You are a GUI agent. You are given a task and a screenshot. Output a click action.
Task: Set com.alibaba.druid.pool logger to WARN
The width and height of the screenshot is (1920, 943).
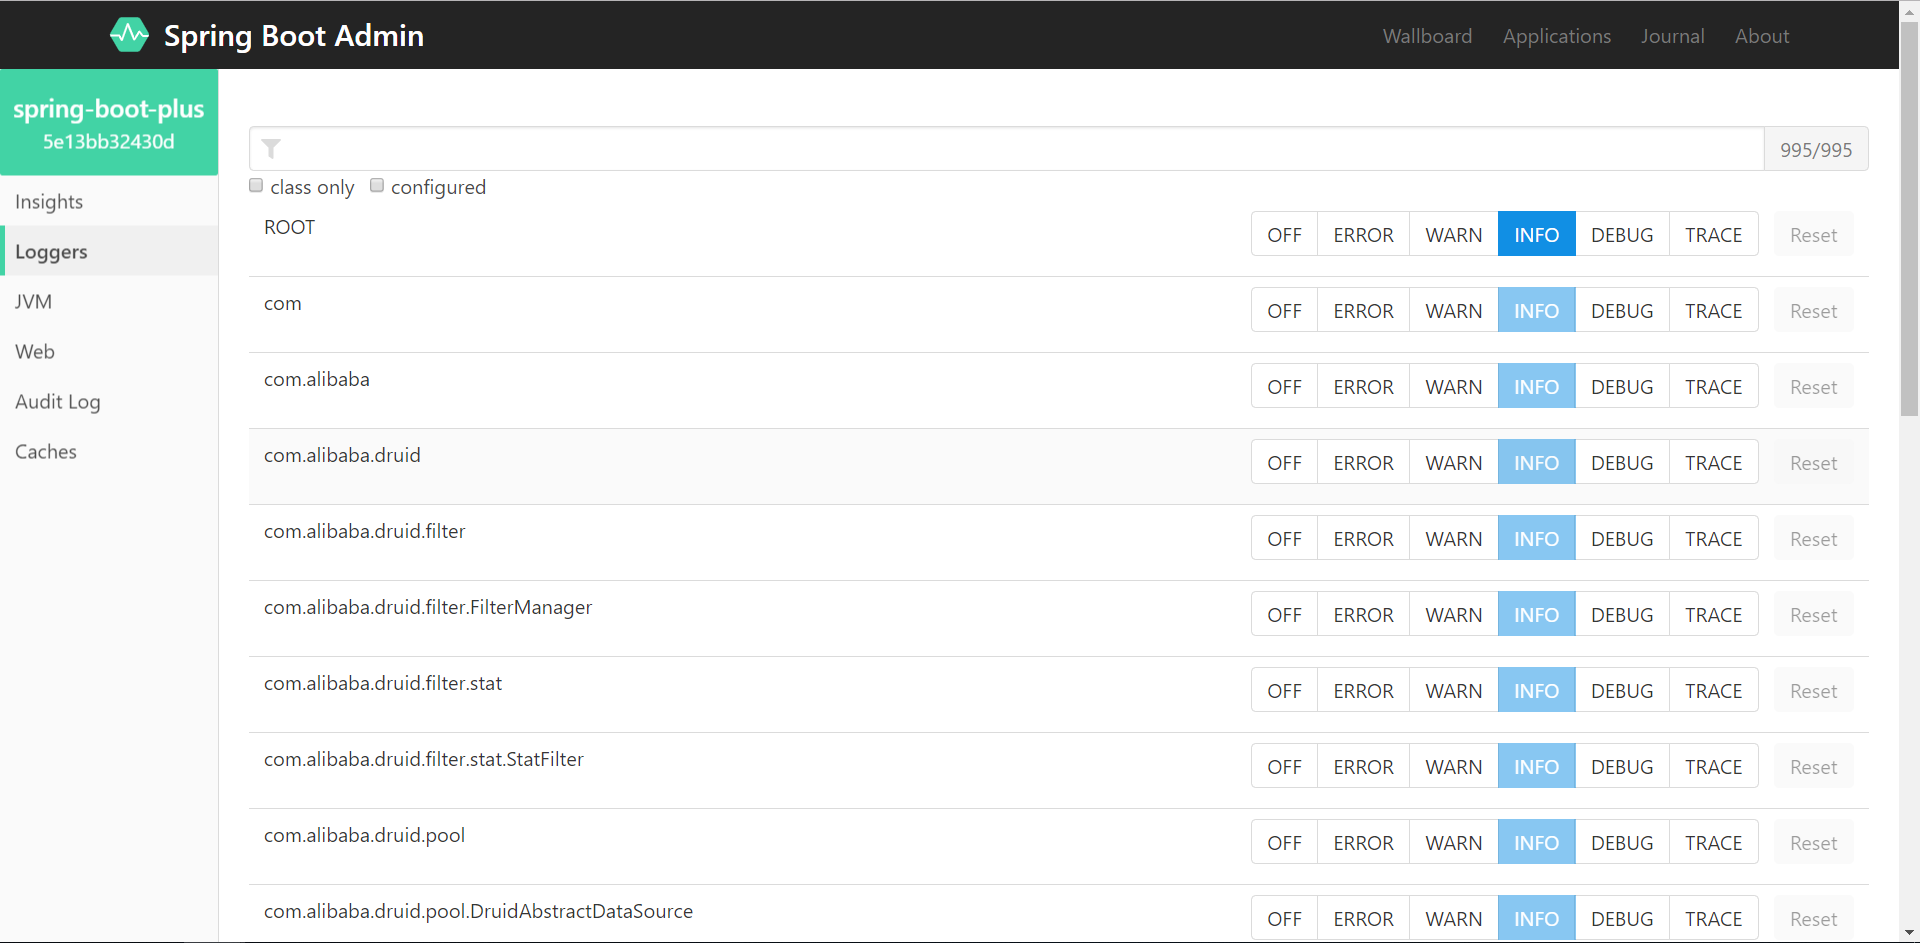tap(1453, 843)
